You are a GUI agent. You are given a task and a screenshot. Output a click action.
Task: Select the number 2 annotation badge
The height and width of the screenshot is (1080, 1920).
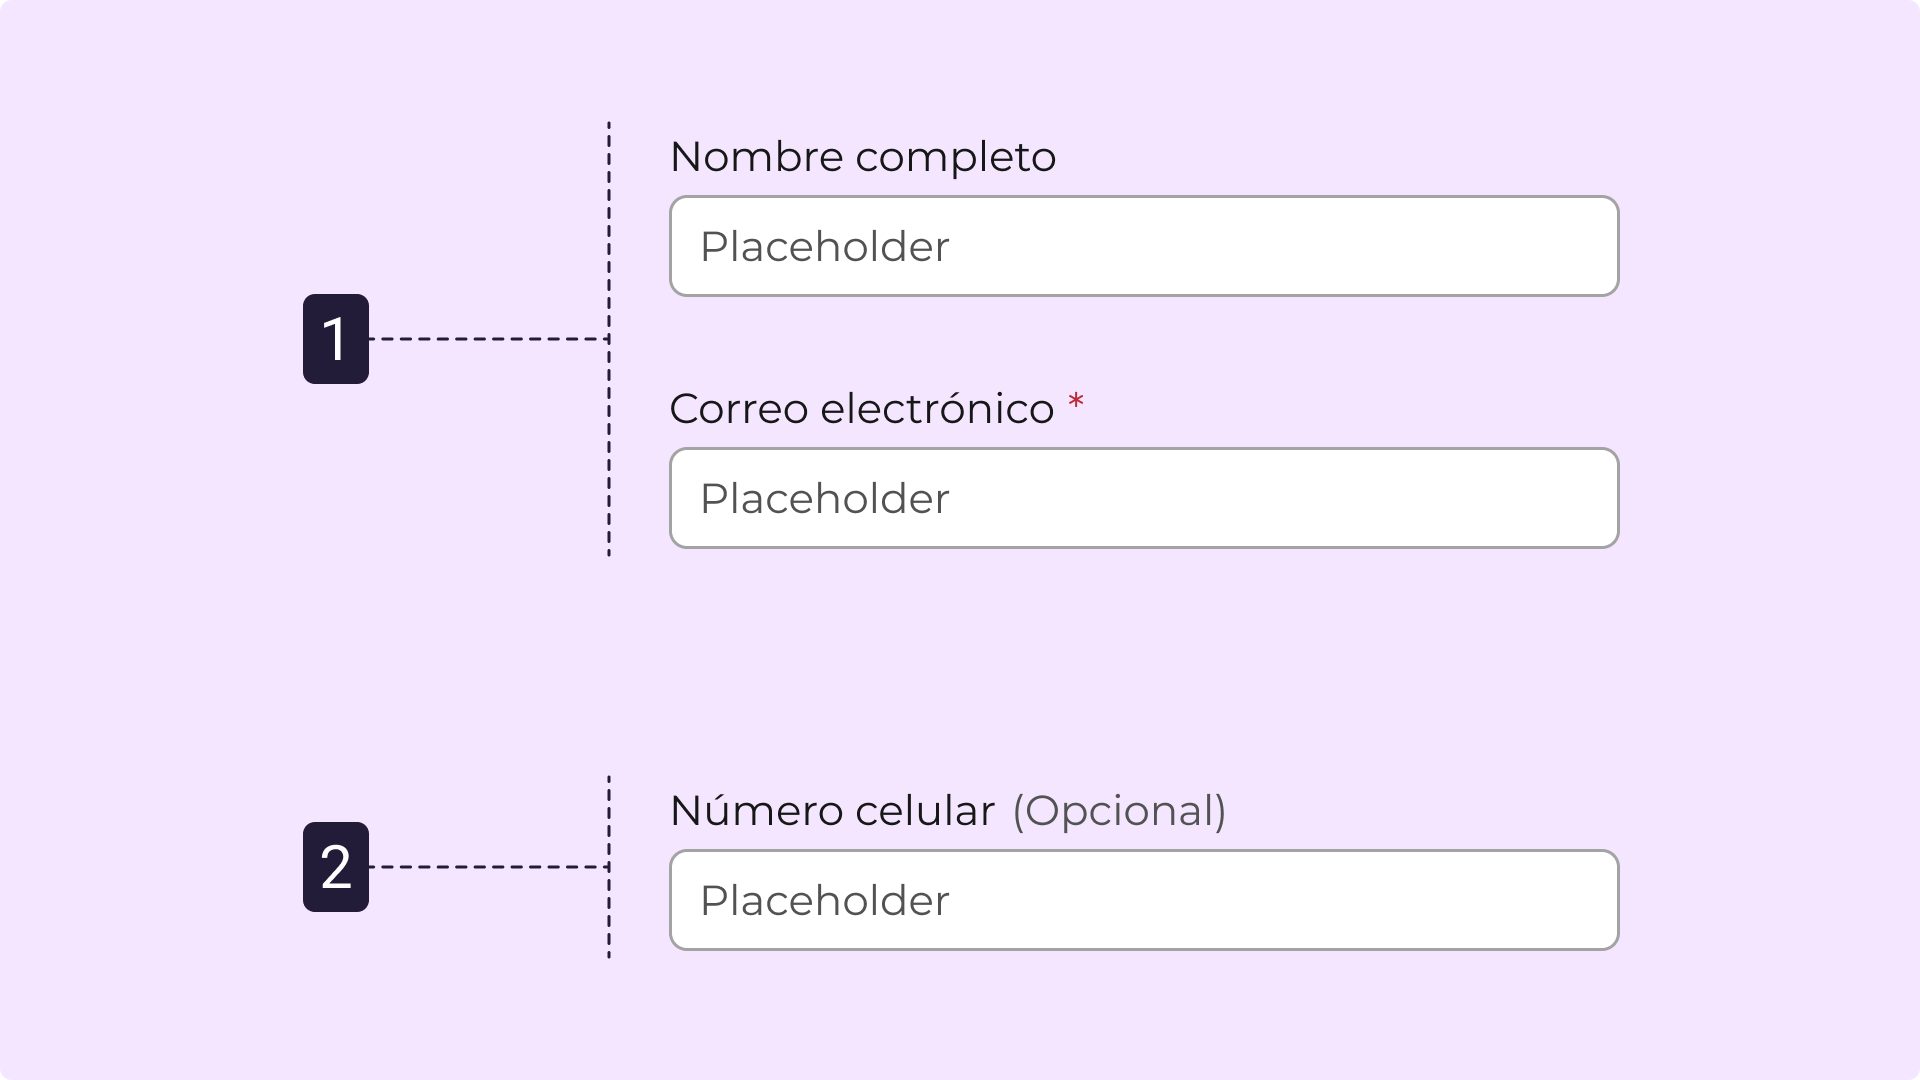click(336, 867)
